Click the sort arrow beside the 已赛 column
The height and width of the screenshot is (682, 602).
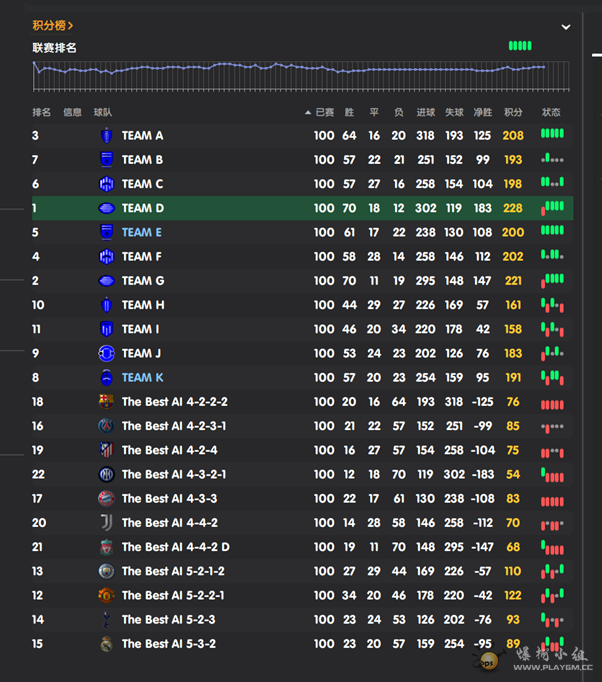tap(308, 113)
